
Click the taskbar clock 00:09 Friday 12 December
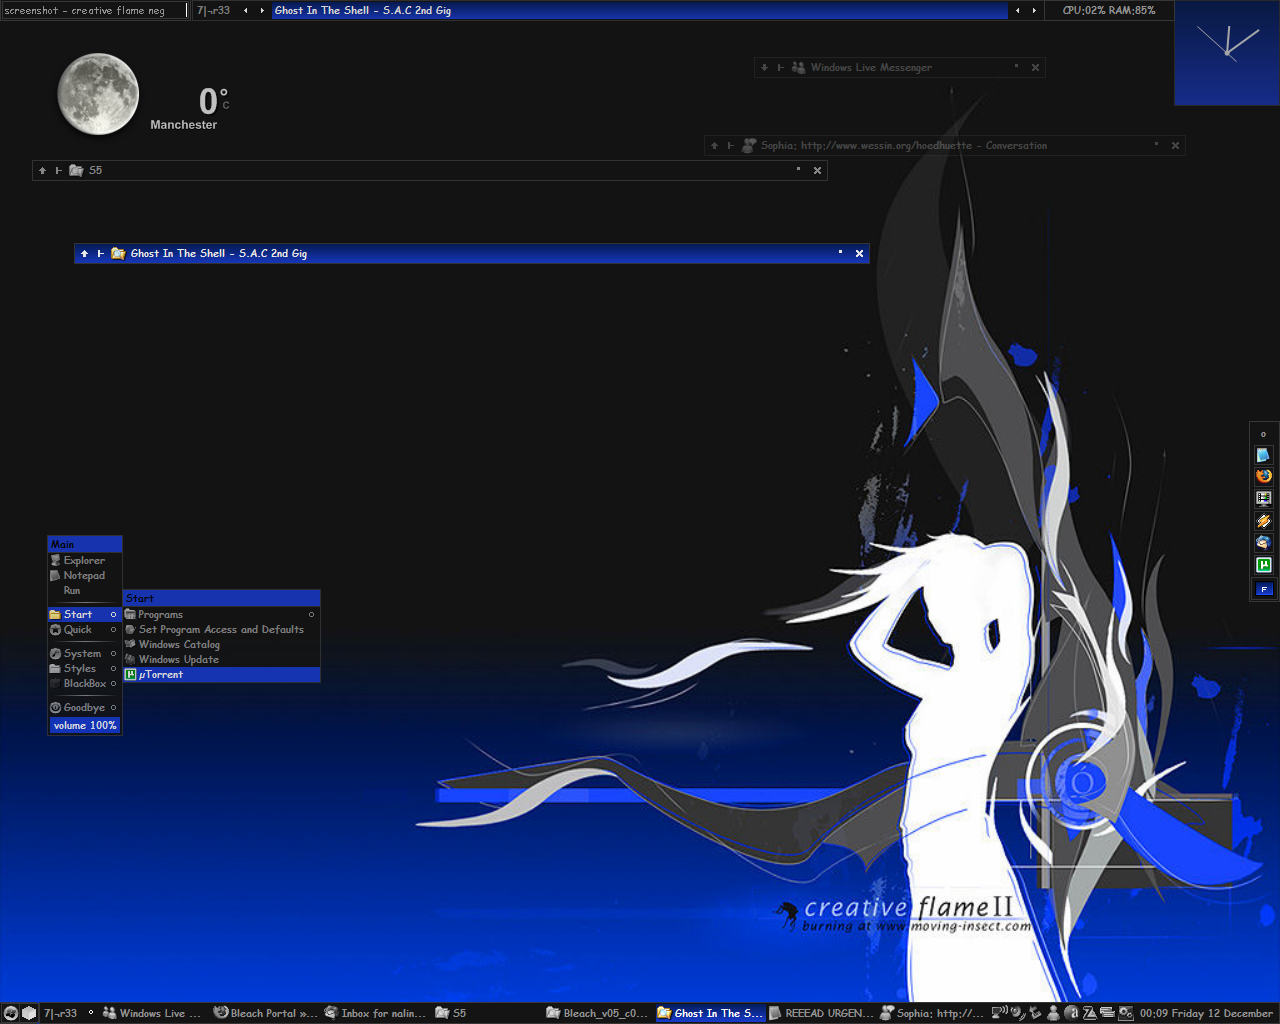(x=1206, y=1013)
